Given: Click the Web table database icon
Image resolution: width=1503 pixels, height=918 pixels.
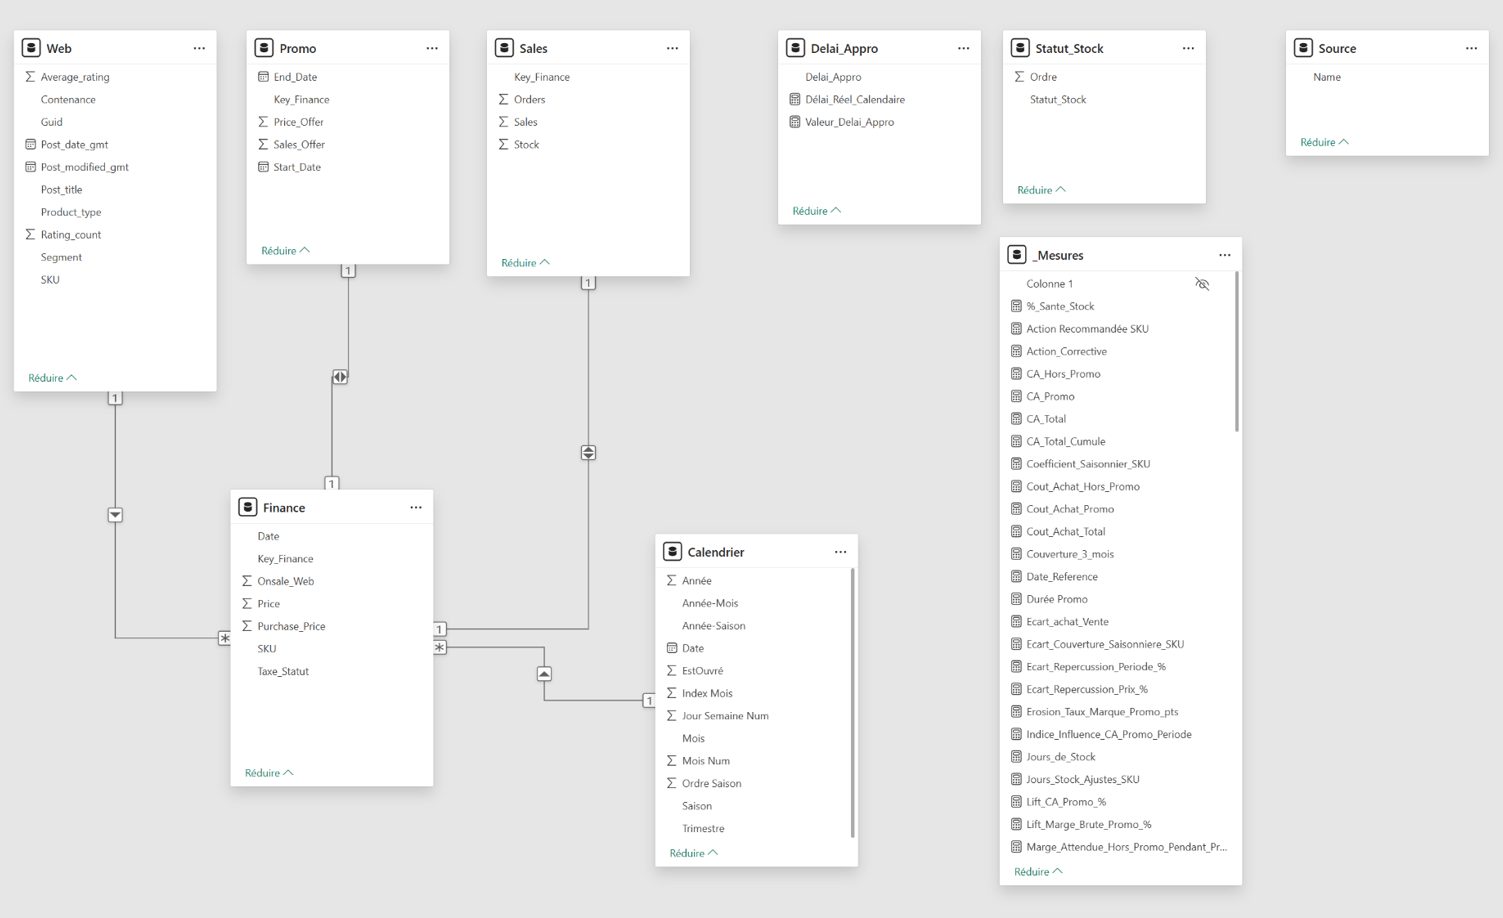Looking at the screenshot, I should click(x=31, y=48).
